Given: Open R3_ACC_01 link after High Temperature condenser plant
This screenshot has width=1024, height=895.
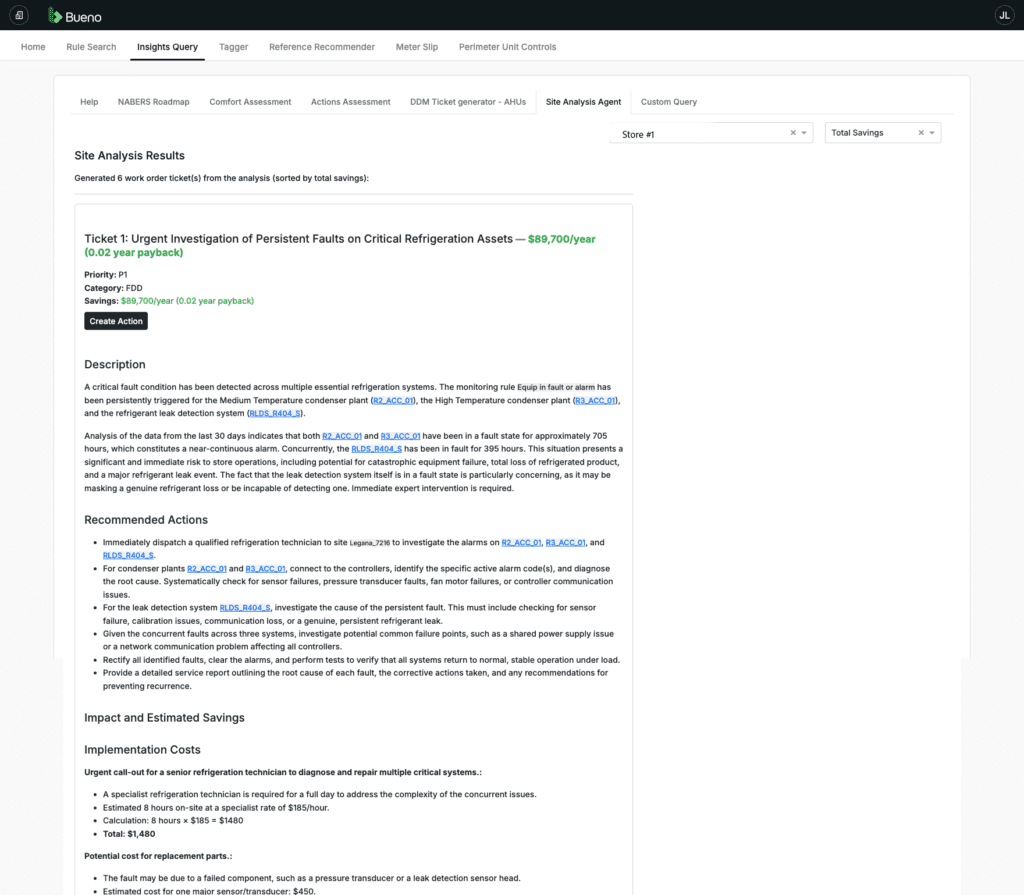Looking at the screenshot, I should pyautogui.click(x=595, y=400).
